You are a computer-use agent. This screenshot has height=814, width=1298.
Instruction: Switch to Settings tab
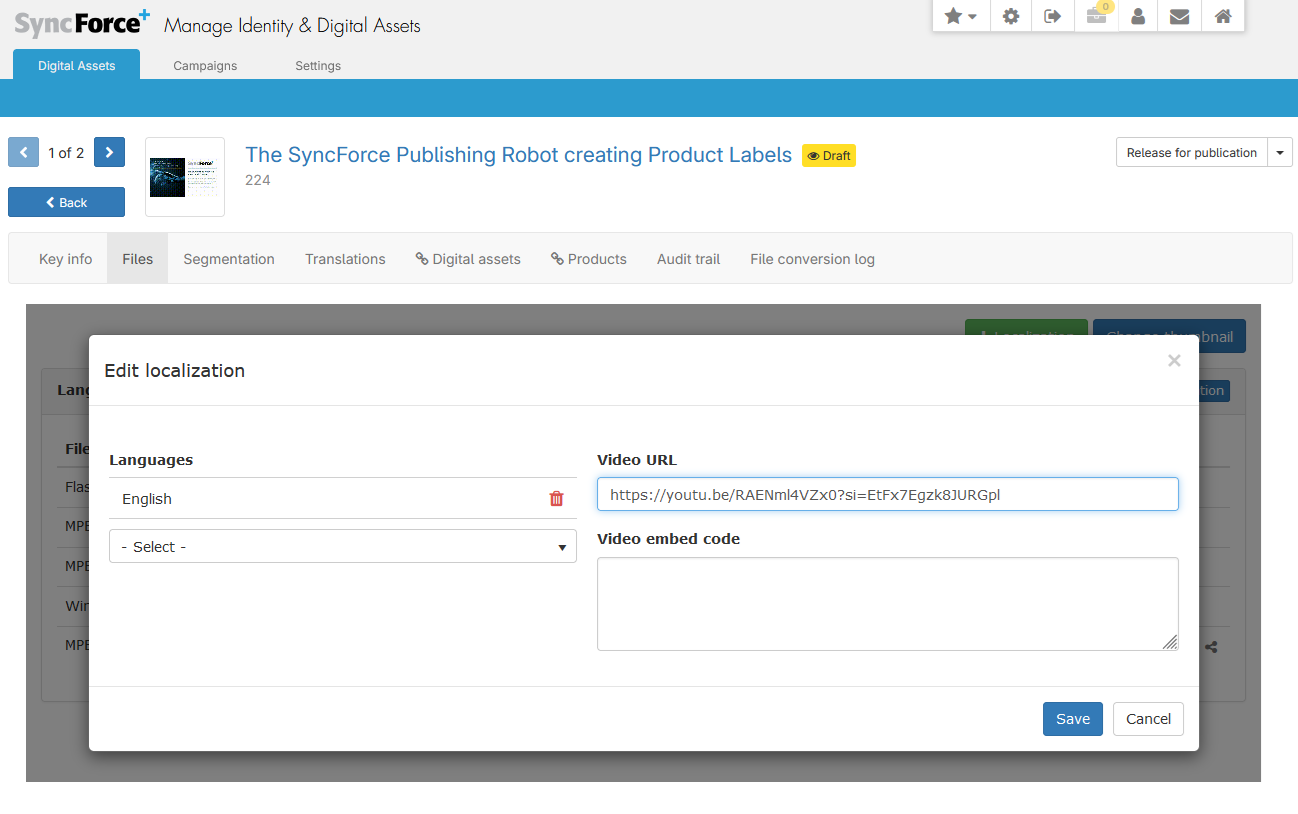(318, 65)
